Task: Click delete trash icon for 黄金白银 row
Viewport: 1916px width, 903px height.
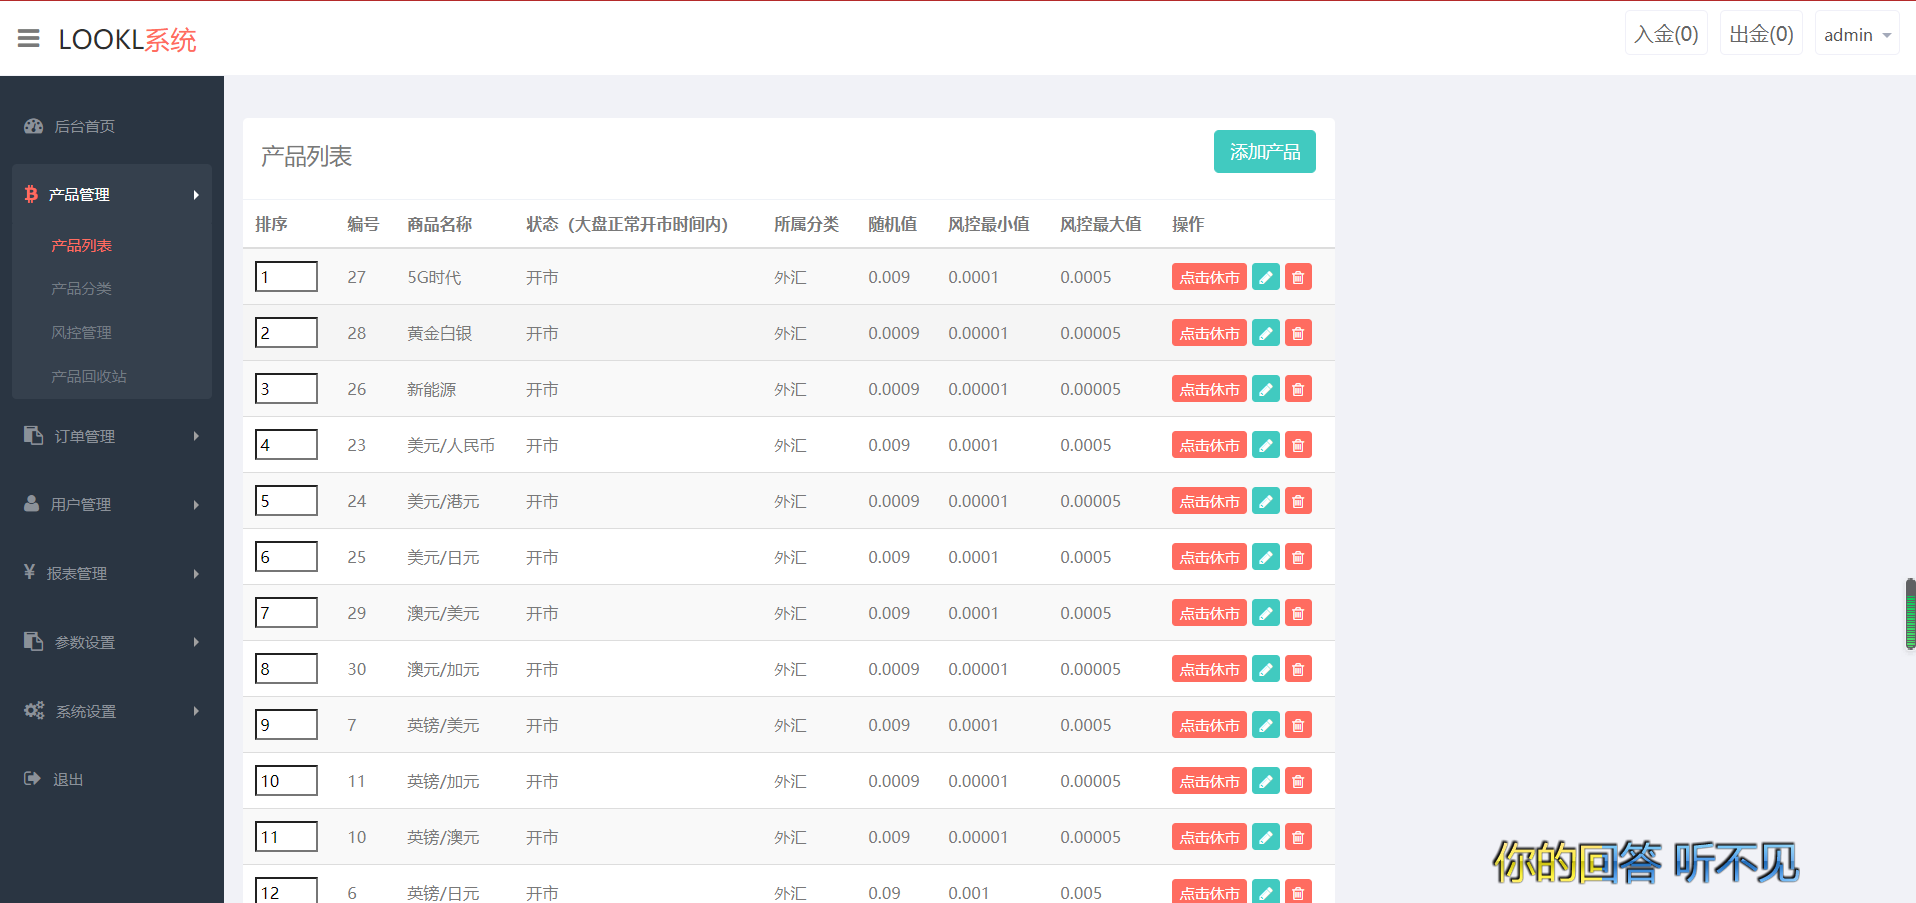Action: (x=1298, y=333)
